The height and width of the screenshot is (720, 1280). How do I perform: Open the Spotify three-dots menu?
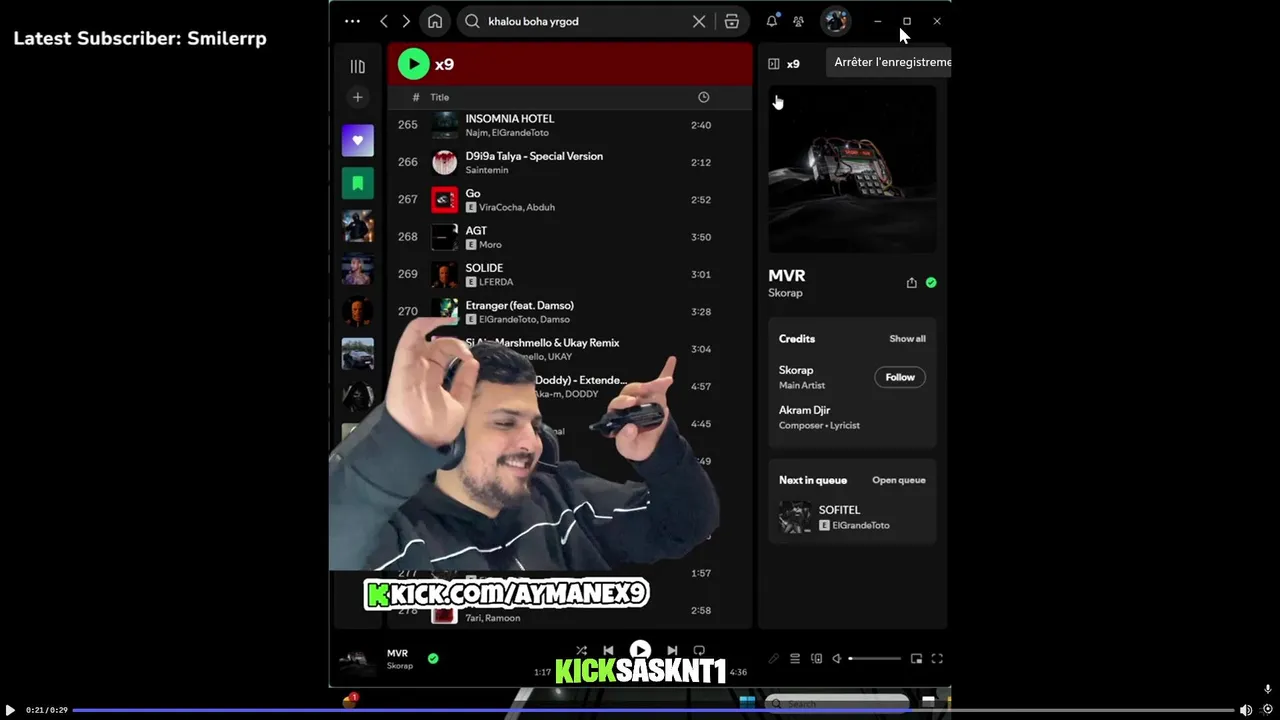click(352, 21)
